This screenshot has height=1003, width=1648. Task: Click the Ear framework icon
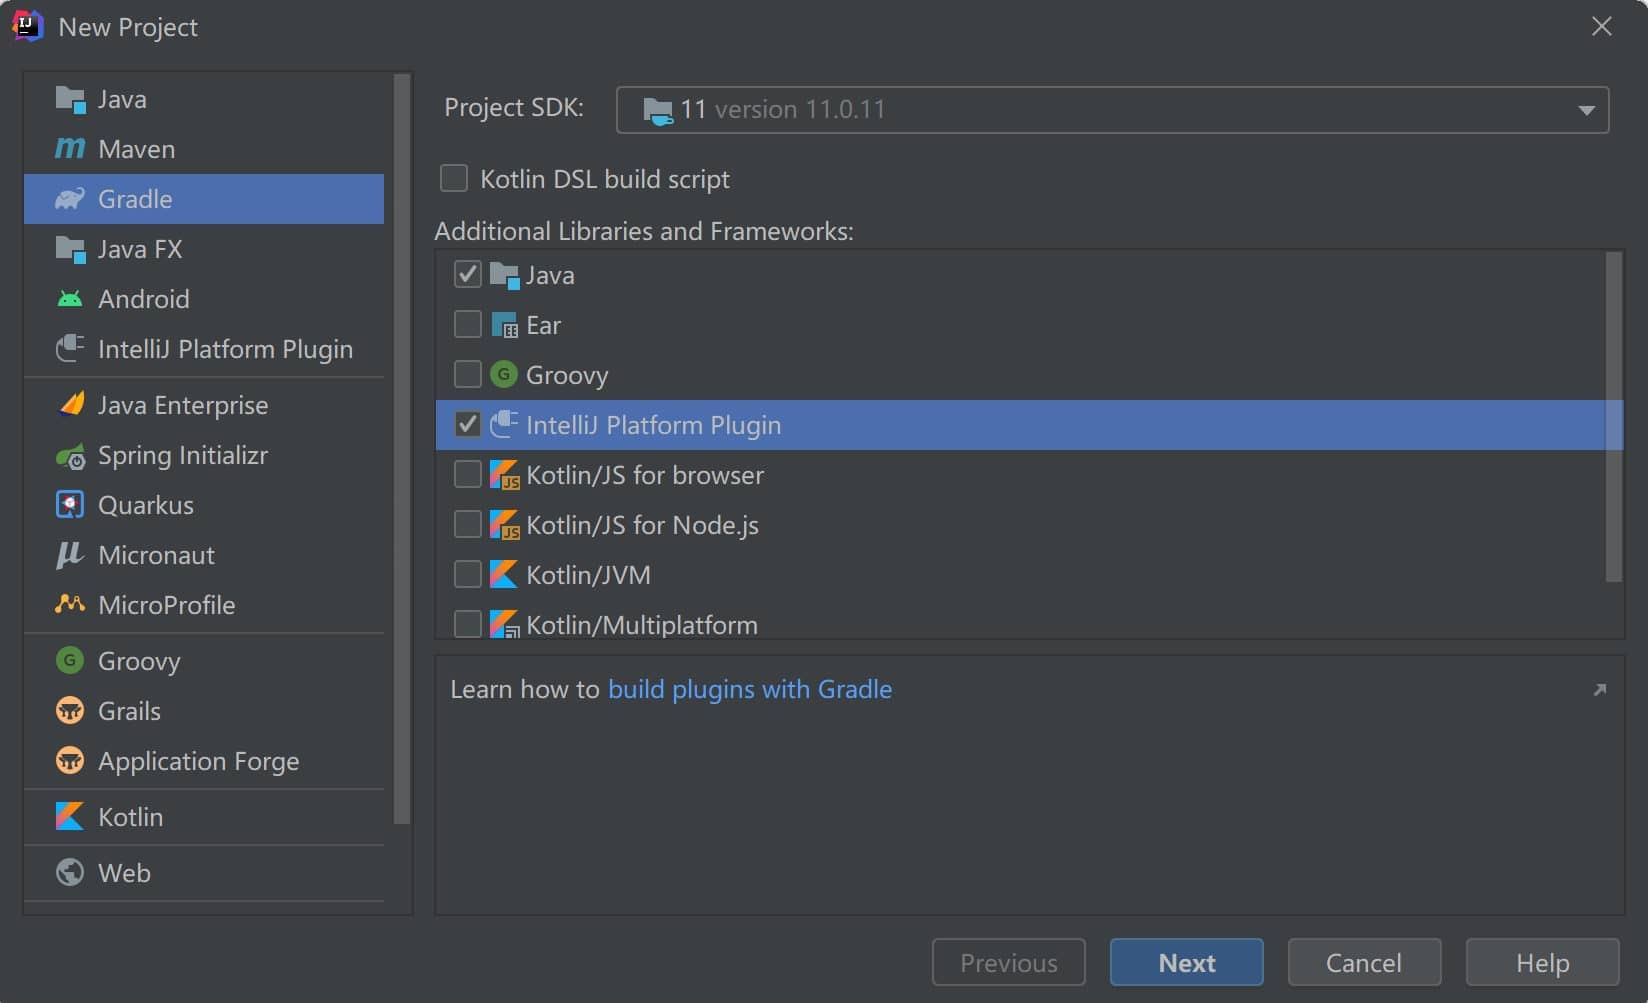504,325
